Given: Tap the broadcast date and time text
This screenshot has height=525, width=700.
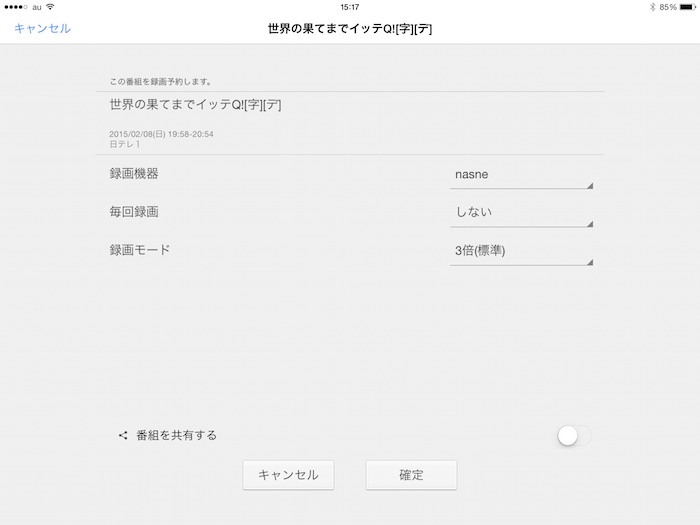Looking at the screenshot, I should (x=161, y=134).
